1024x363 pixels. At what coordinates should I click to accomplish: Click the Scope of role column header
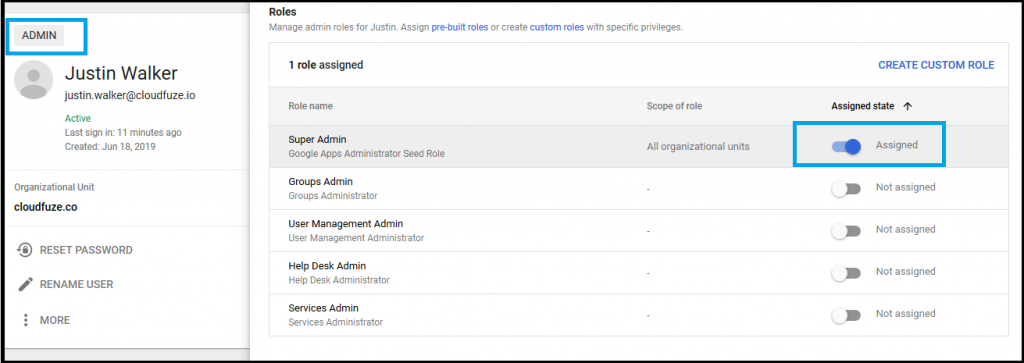(x=674, y=106)
